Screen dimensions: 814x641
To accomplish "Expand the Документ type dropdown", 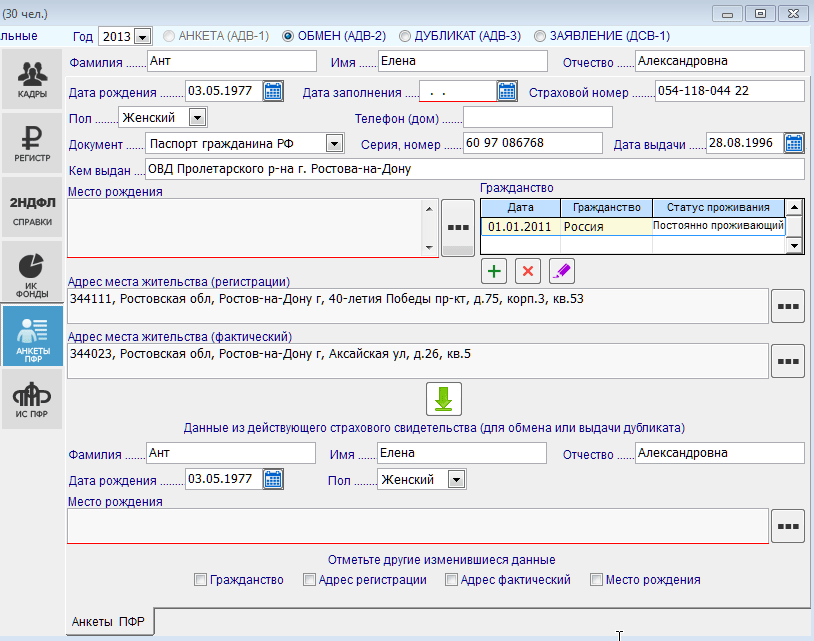I will point(335,143).
